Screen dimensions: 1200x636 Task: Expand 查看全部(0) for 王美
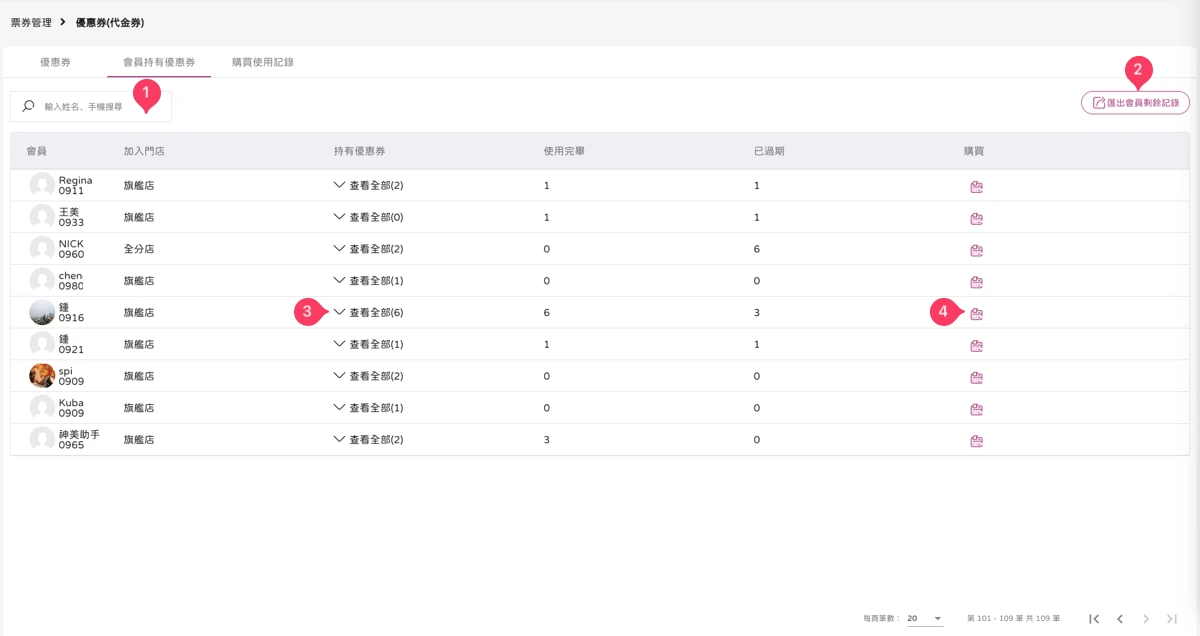(x=368, y=217)
